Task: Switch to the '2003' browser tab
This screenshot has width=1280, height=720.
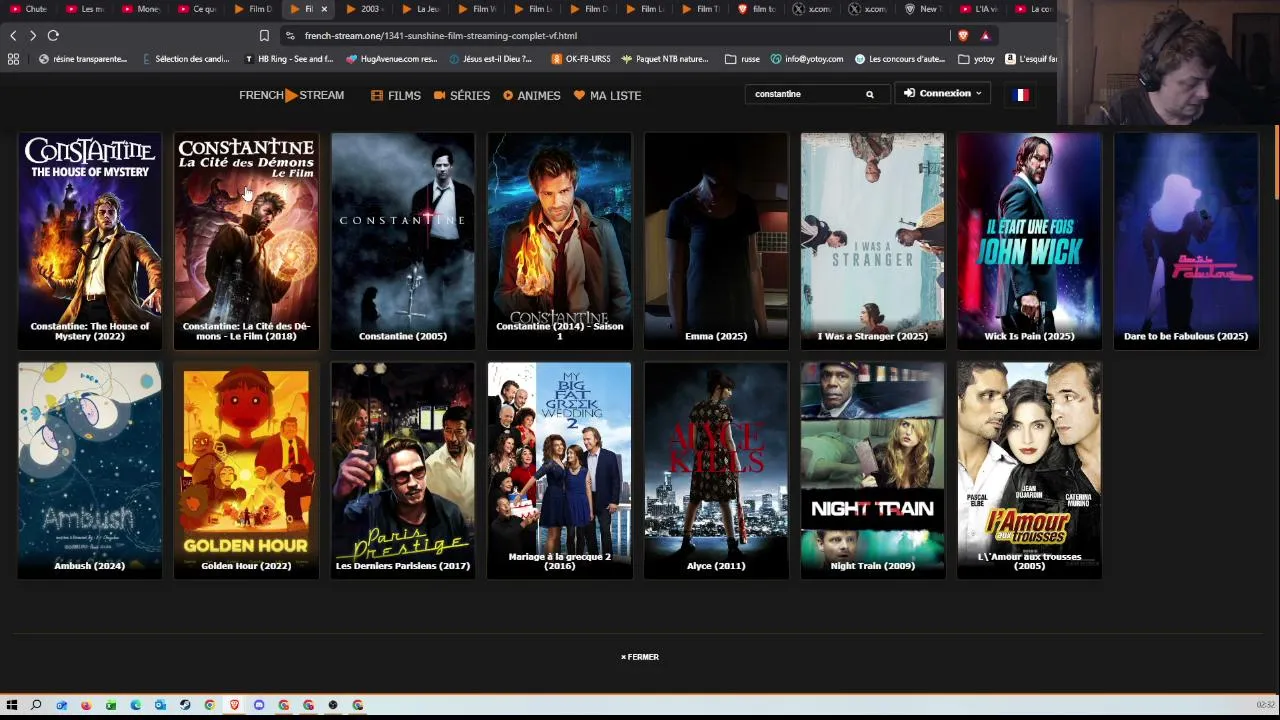Action: [x=365, y=9]
